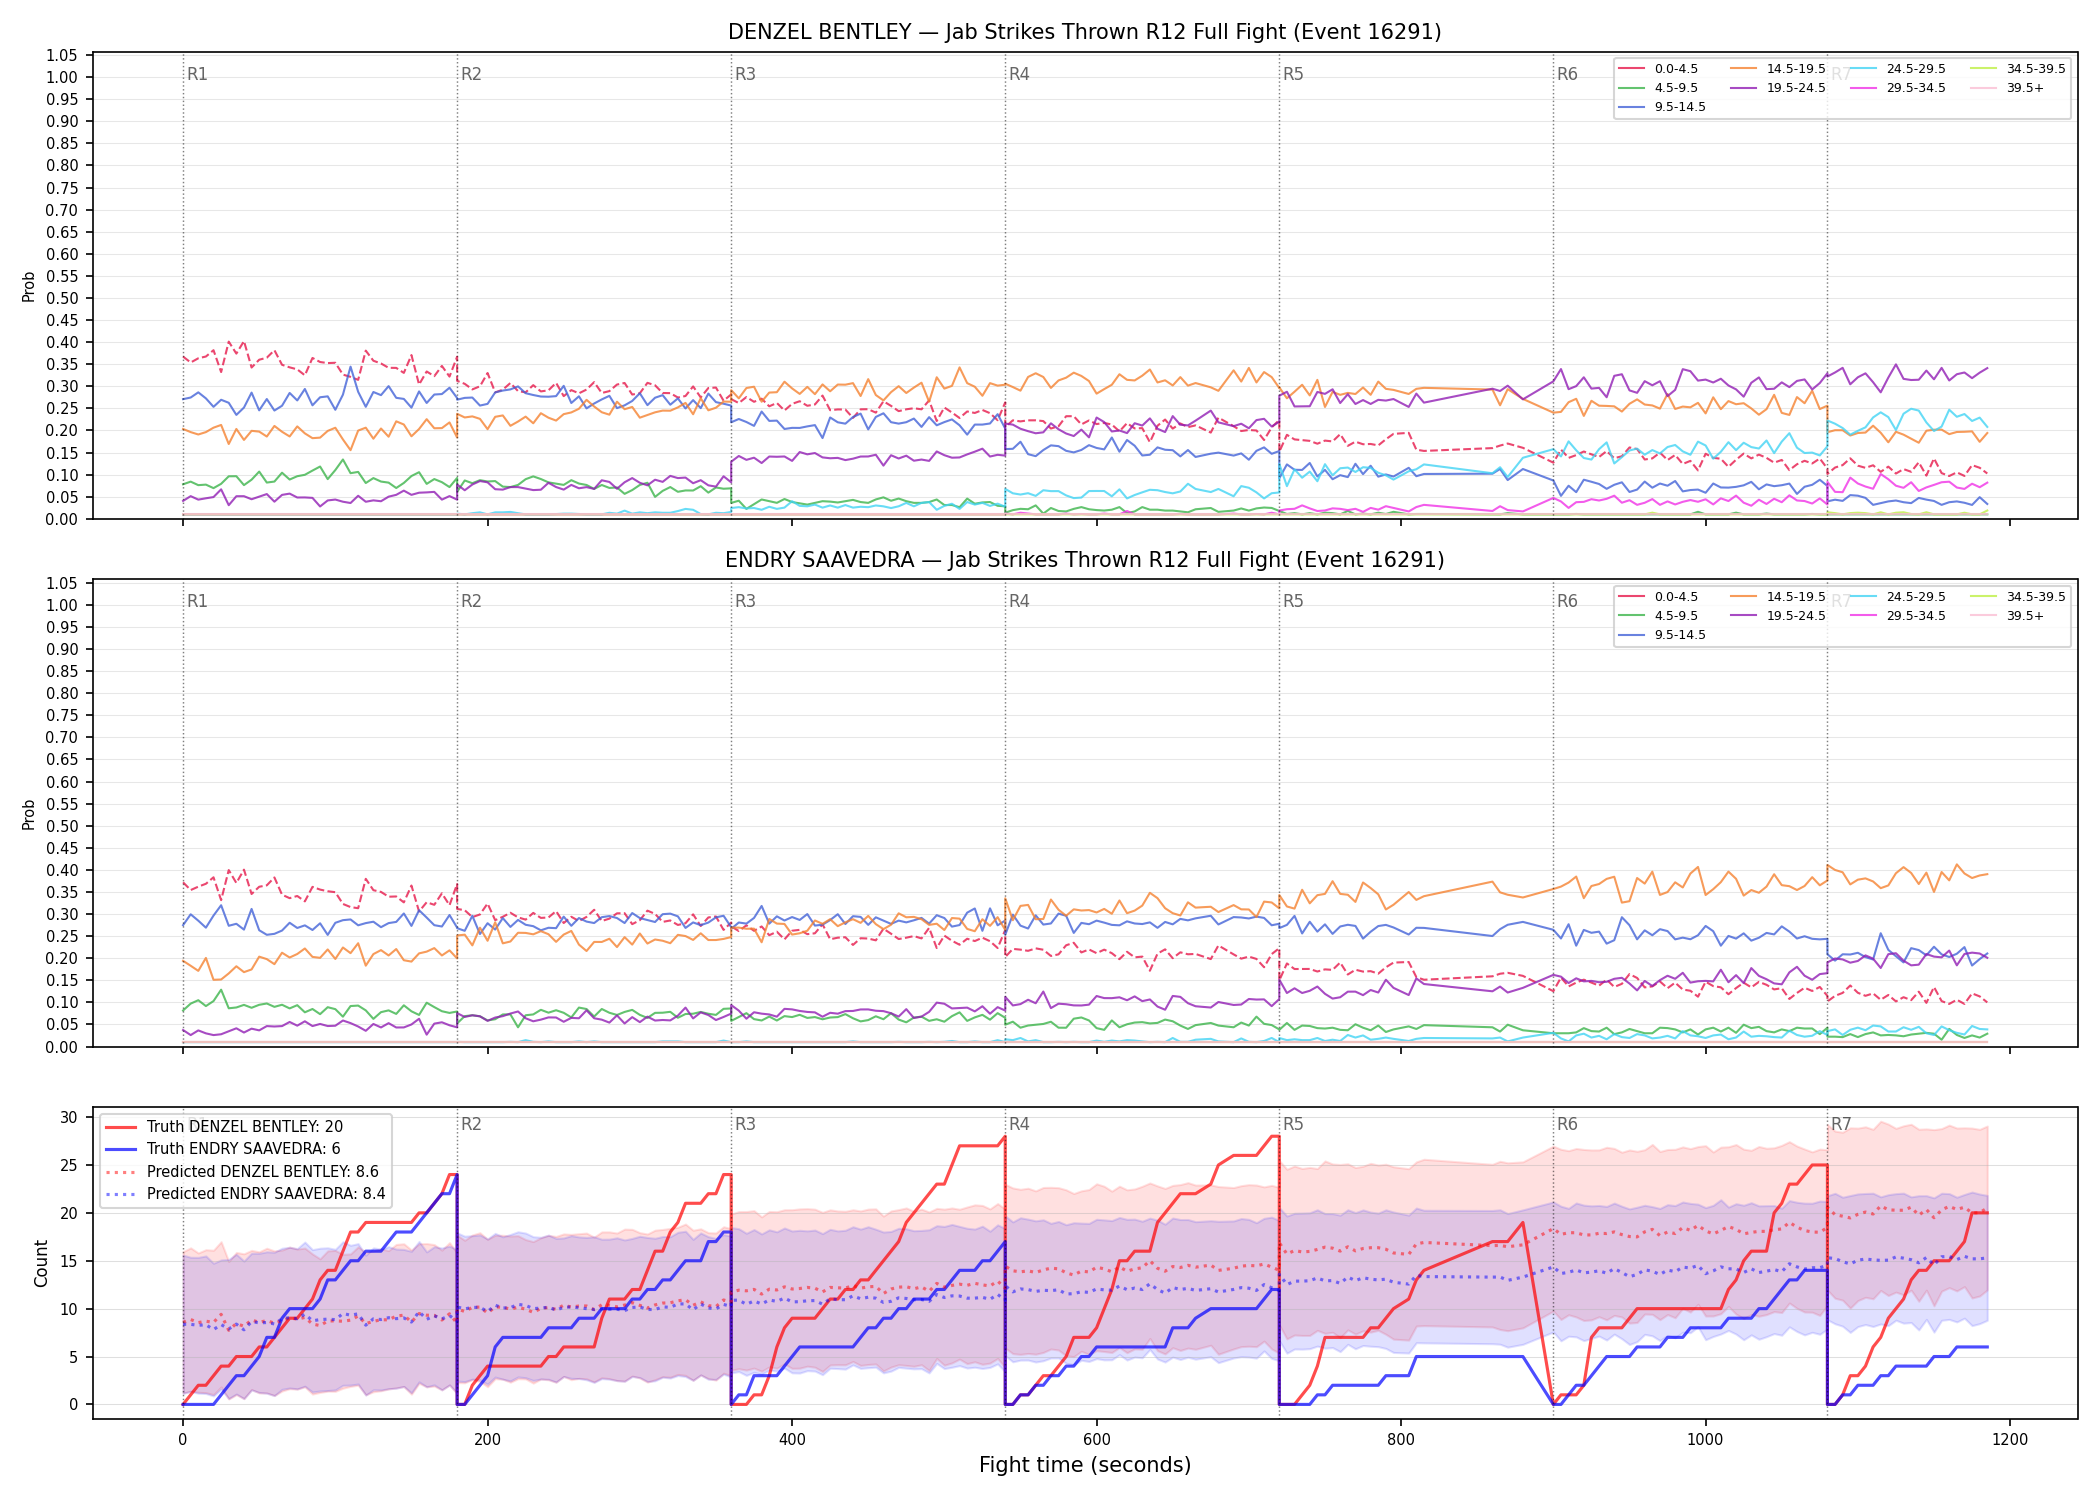Select '9.5-14.5' legend entry in Endry Saavedra chart
The image size is (2100, 1500).
(1662, 635)
